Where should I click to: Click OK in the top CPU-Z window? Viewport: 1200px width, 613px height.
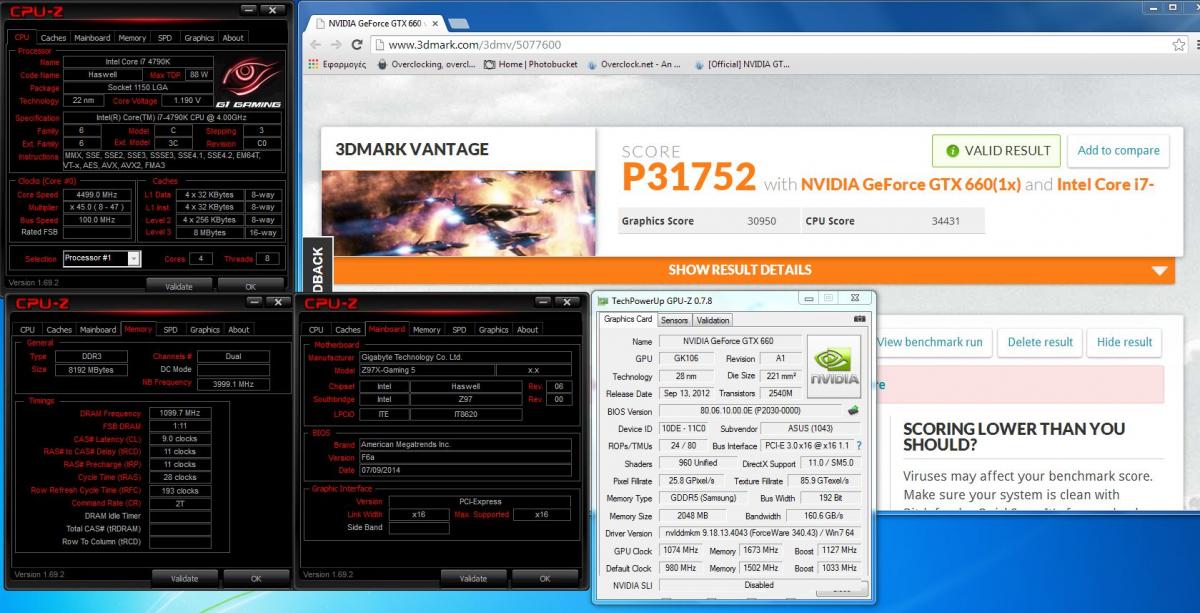[251, 286]
